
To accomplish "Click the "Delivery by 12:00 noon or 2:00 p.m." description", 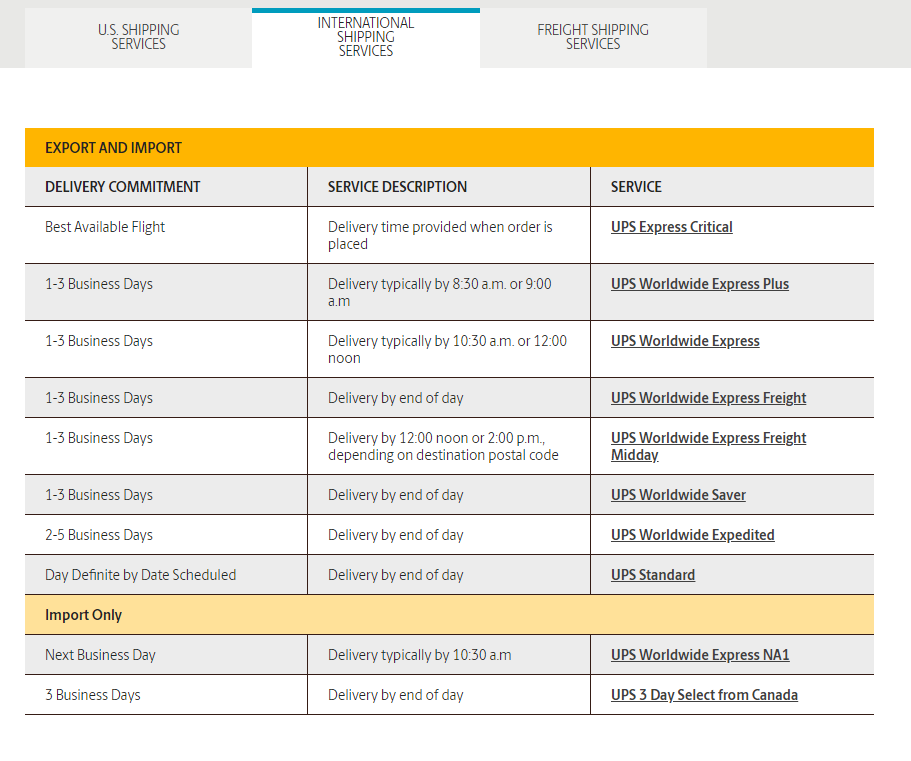I will 443,446.
